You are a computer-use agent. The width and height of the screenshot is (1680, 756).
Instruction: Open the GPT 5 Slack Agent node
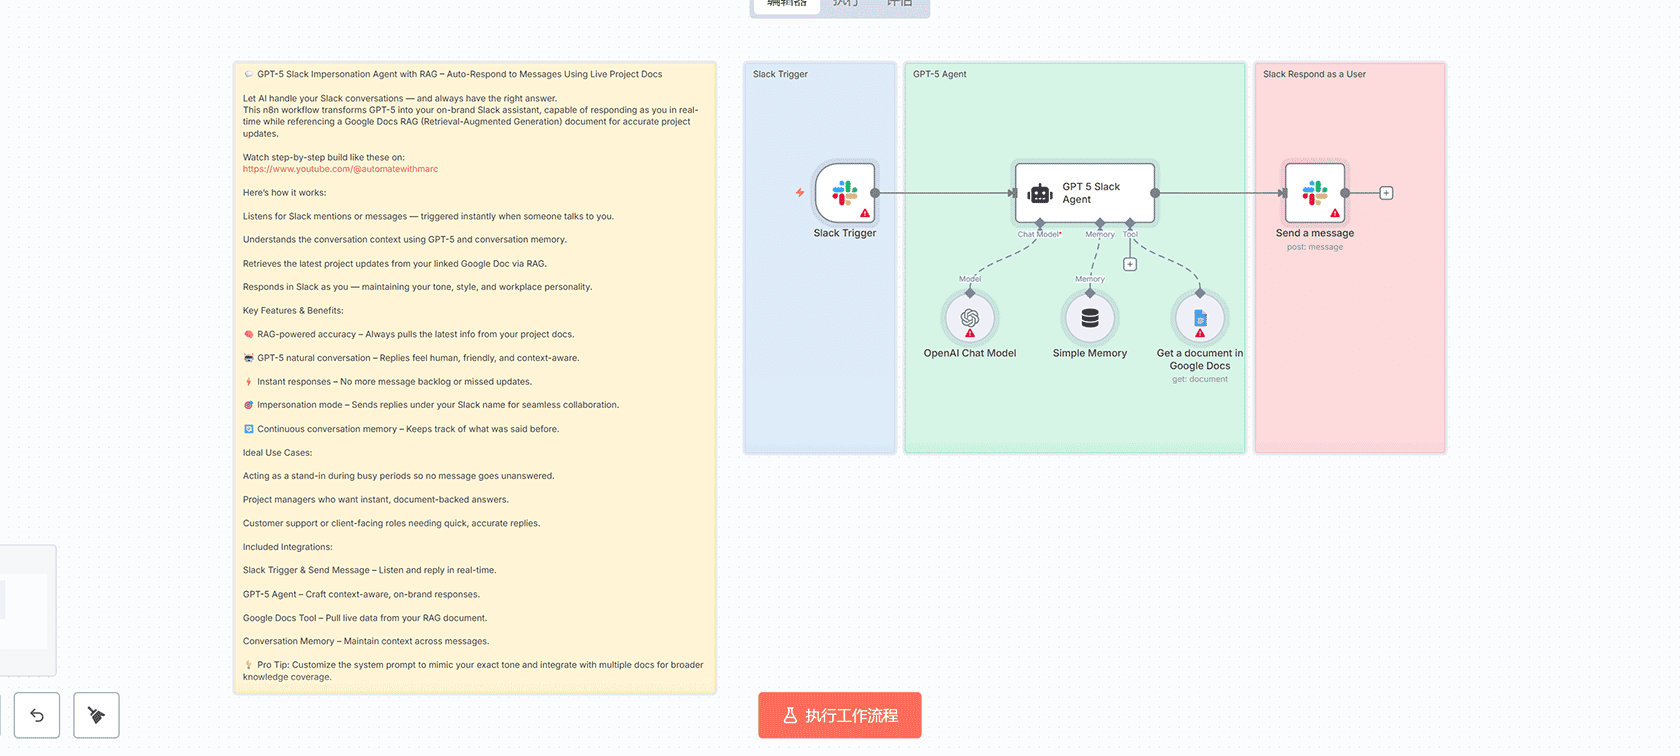click(1084, 193)
